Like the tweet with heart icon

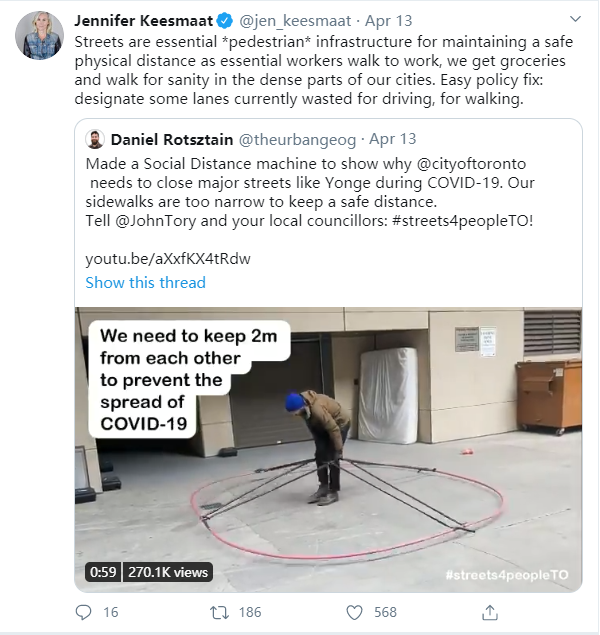click(x=355, y=612)
